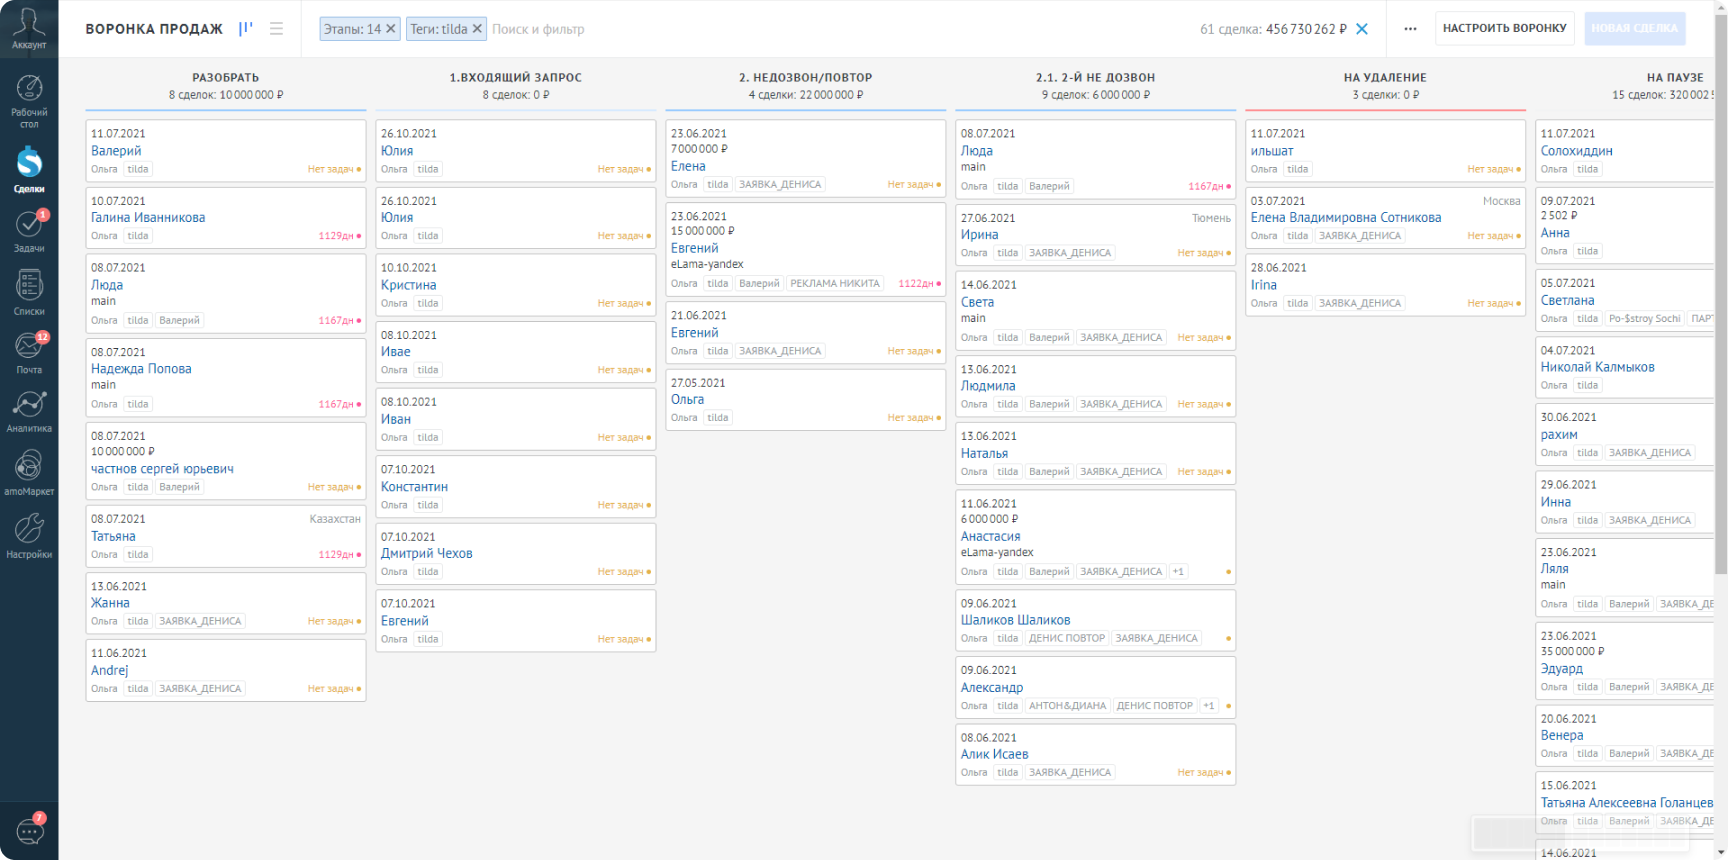This screenshot has height=860, width=1728.
Task: Open the chat notifications bubble
Action: [x=30, y=830]
